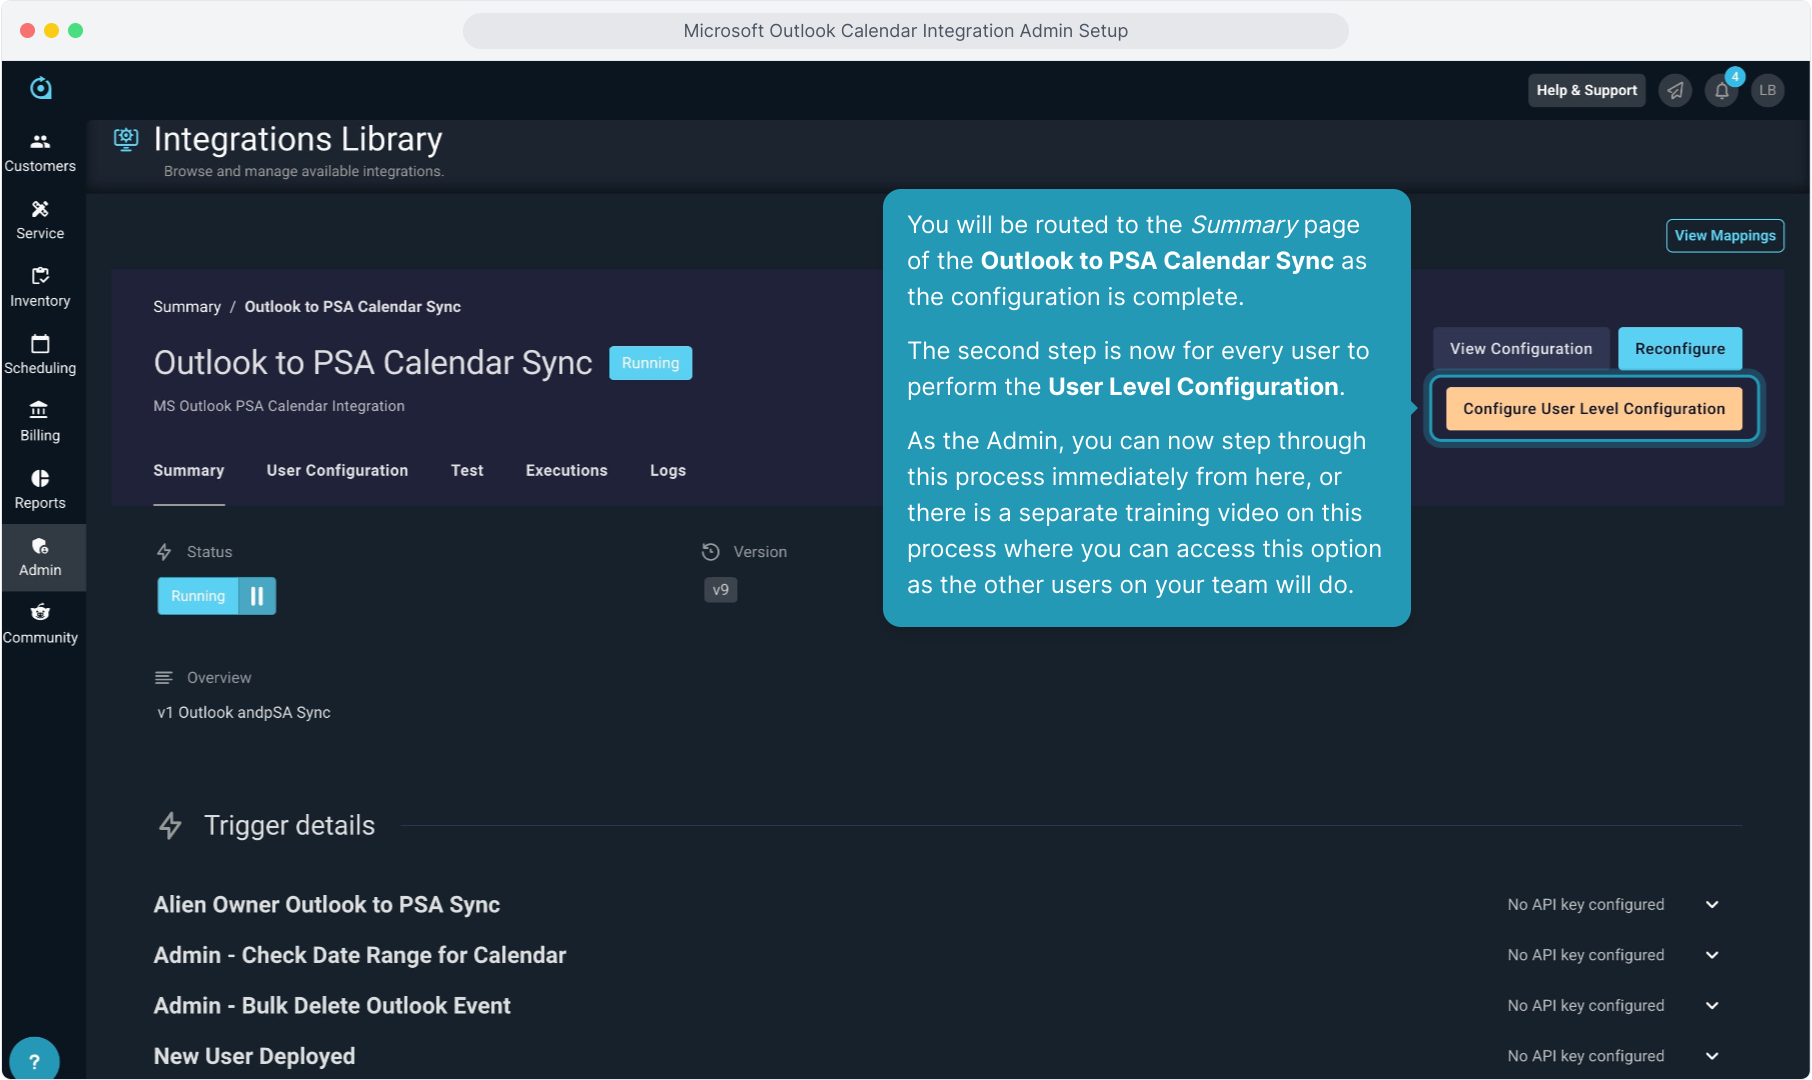Click the Integrations Library header icon
The width and height of the screenshot is (1812, 1080).
[x=126, y=139]
